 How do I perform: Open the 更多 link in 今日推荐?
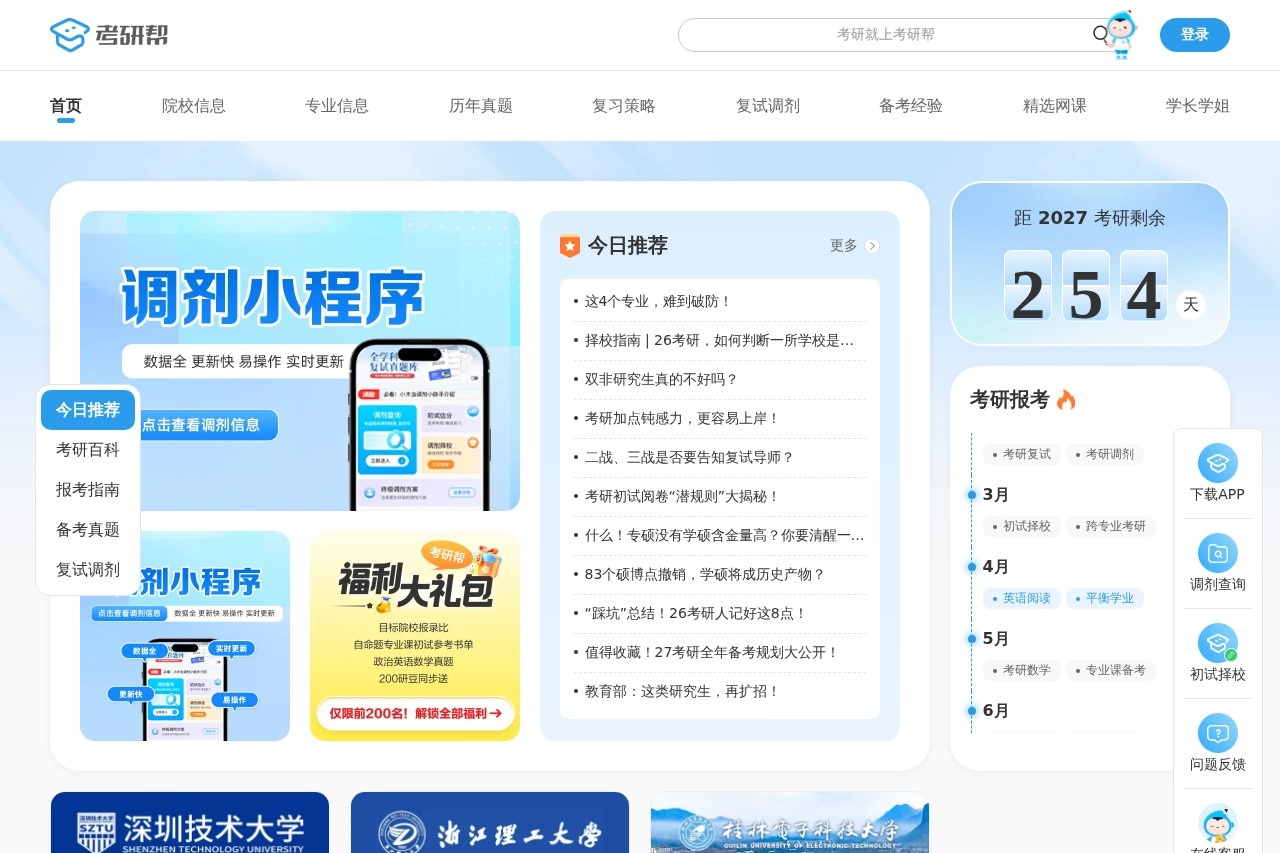pos(854,246)
